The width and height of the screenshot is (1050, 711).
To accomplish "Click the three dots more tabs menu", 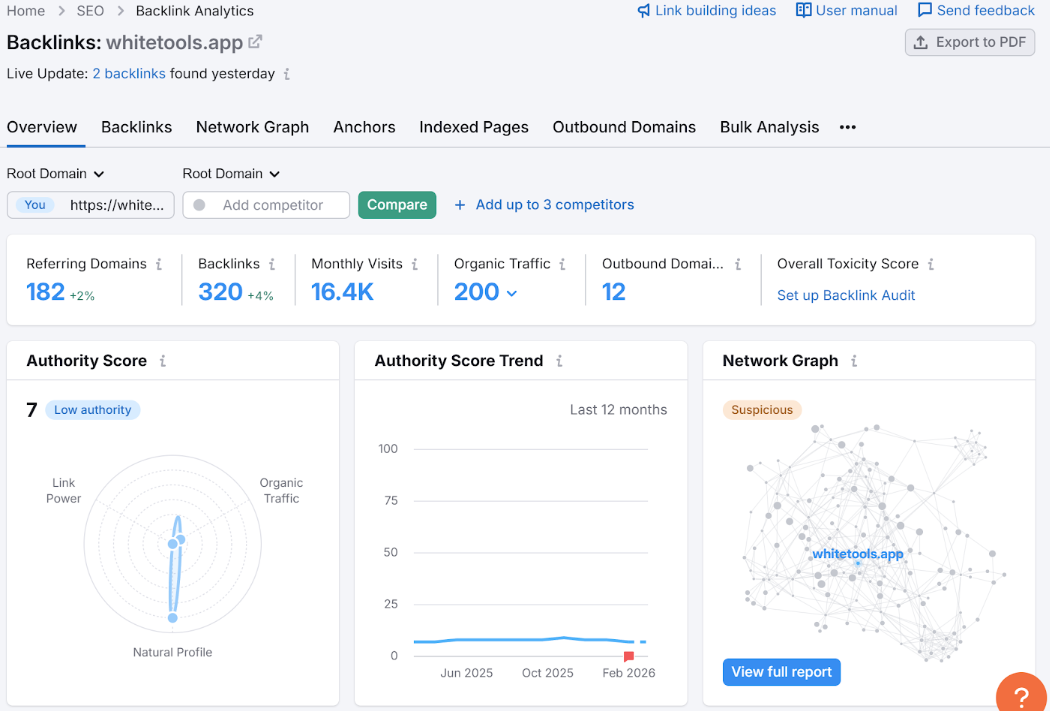I will (848, 127).
